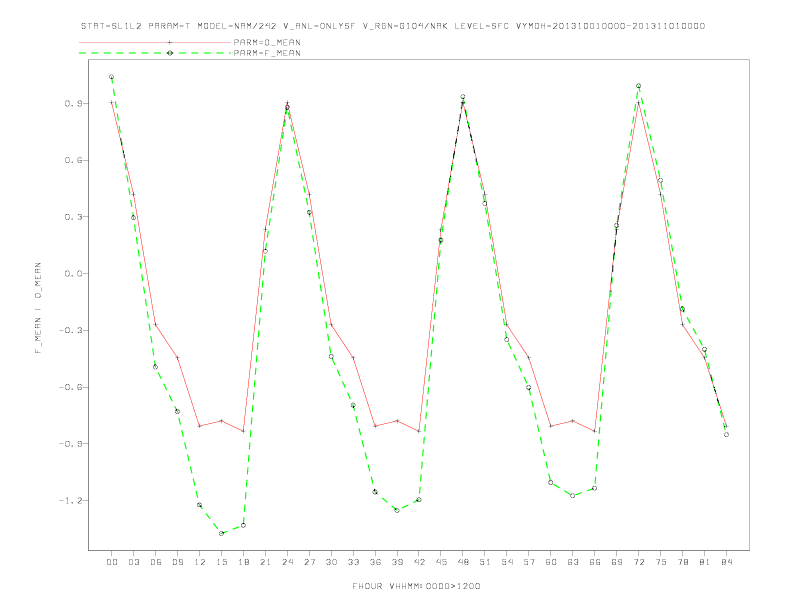
Task: Click the 06 forecast hour tick label
Action: pos(156,562)
